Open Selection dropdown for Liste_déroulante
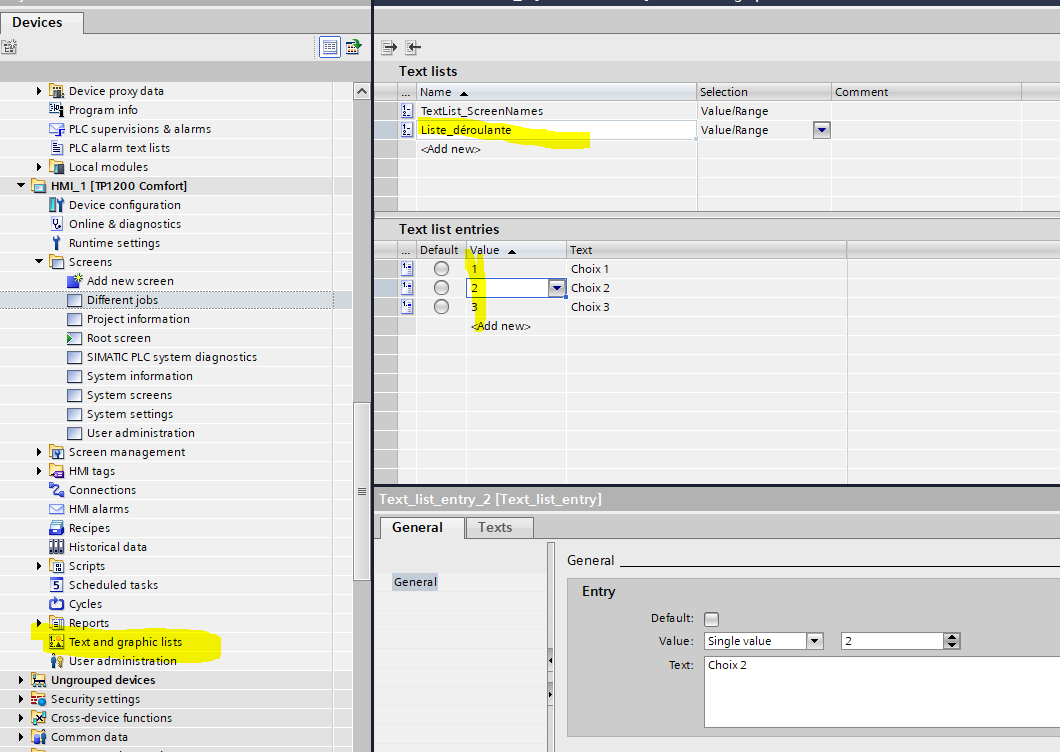The image size is (1060, 752). pyautogui.click(x=821, y=130)
